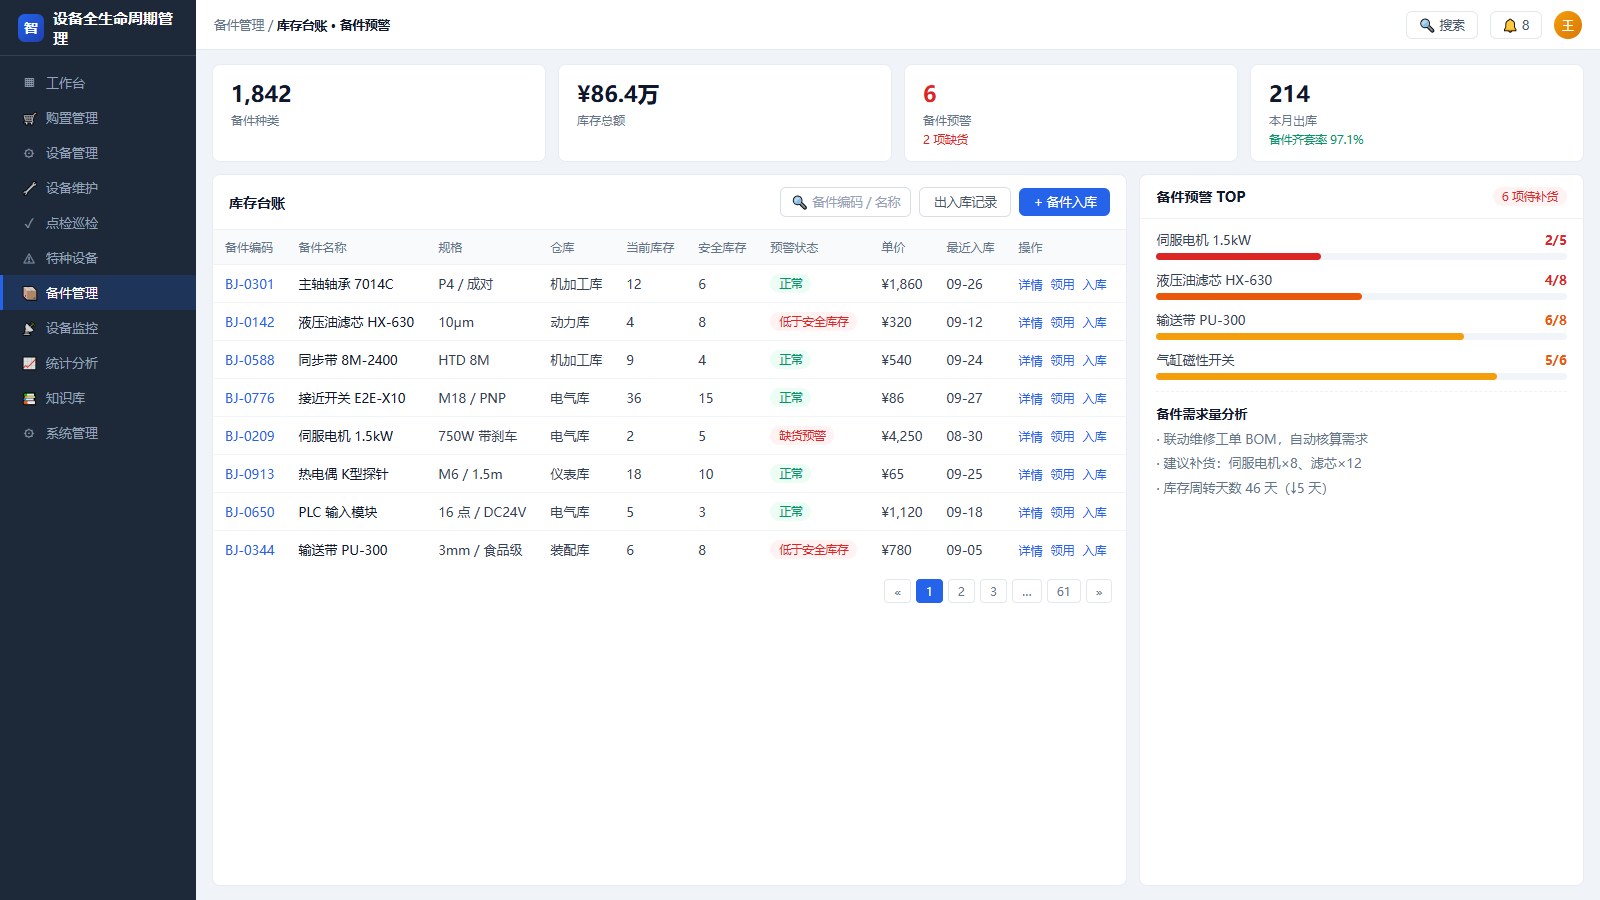1600x900 pixels.
Task: Click the 设备管理 gear icon
Action: [29, 153]
